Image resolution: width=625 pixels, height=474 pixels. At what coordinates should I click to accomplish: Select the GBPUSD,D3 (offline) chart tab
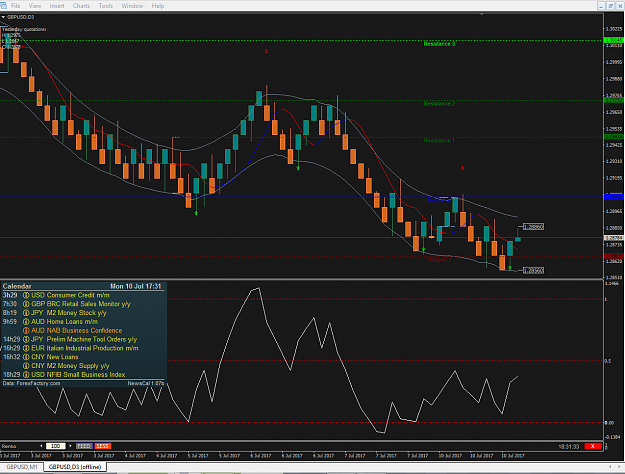[75, 467]
